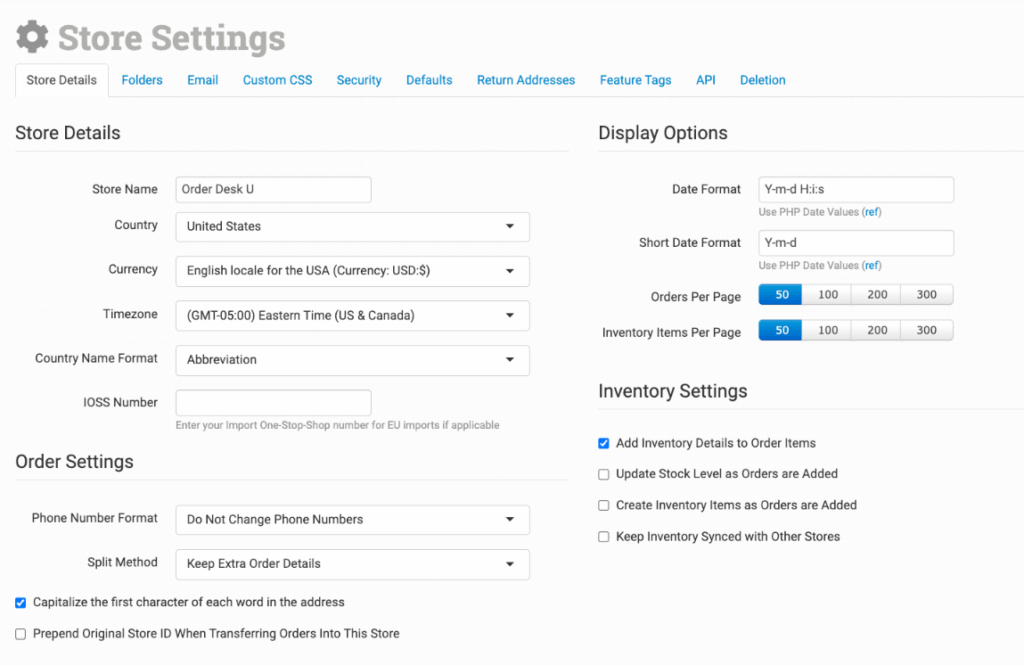Expand the Timezone dropdown
This screenshot has height=665, width=1024.
coord(352,316)
